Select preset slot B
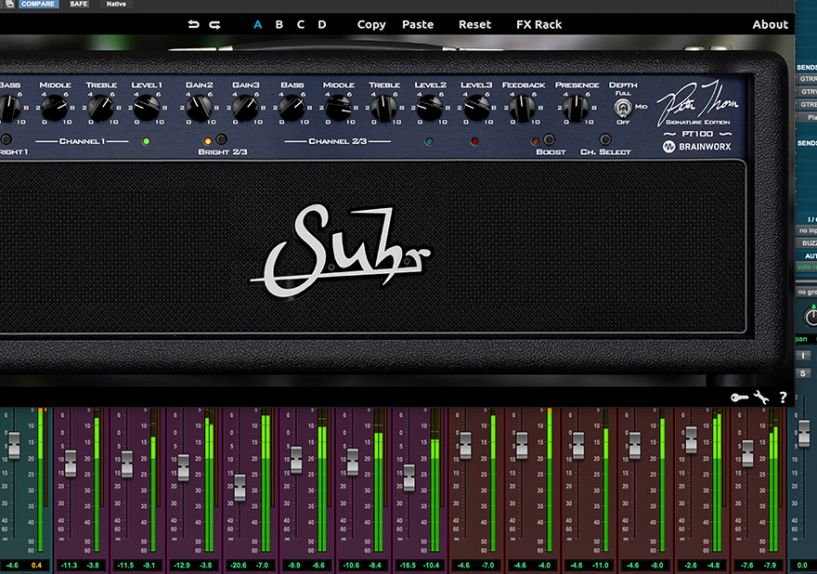 [x=279, y=24]
